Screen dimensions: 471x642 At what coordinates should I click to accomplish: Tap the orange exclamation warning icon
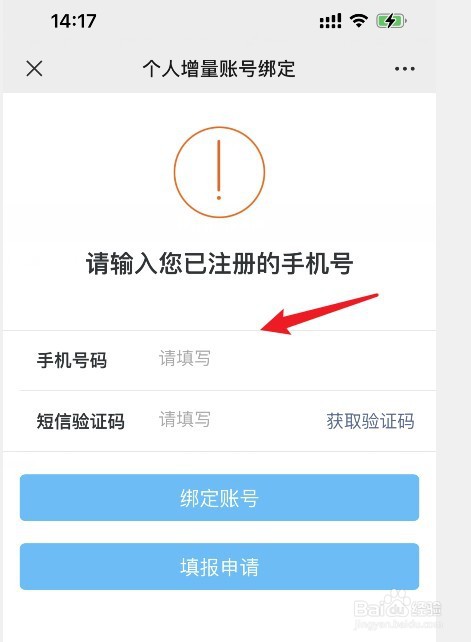[x=219, y=172]
